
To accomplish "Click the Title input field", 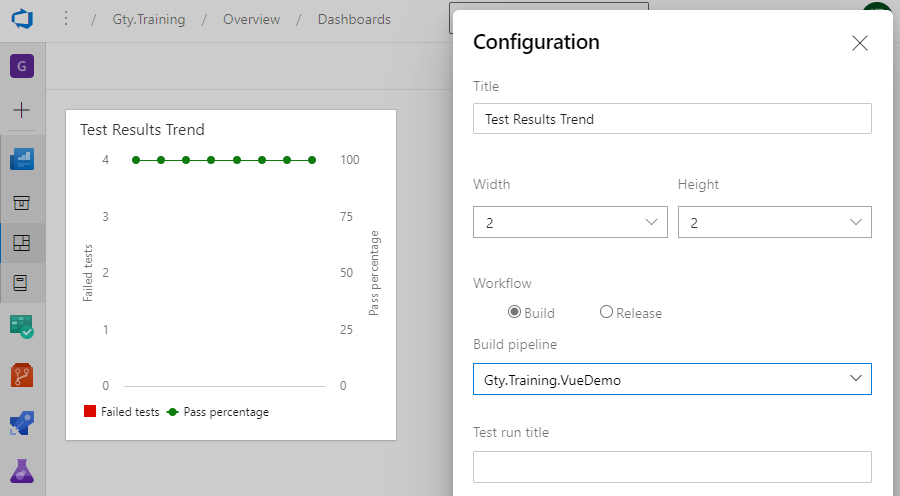I will pyautogui.click(x=672, y=119).
